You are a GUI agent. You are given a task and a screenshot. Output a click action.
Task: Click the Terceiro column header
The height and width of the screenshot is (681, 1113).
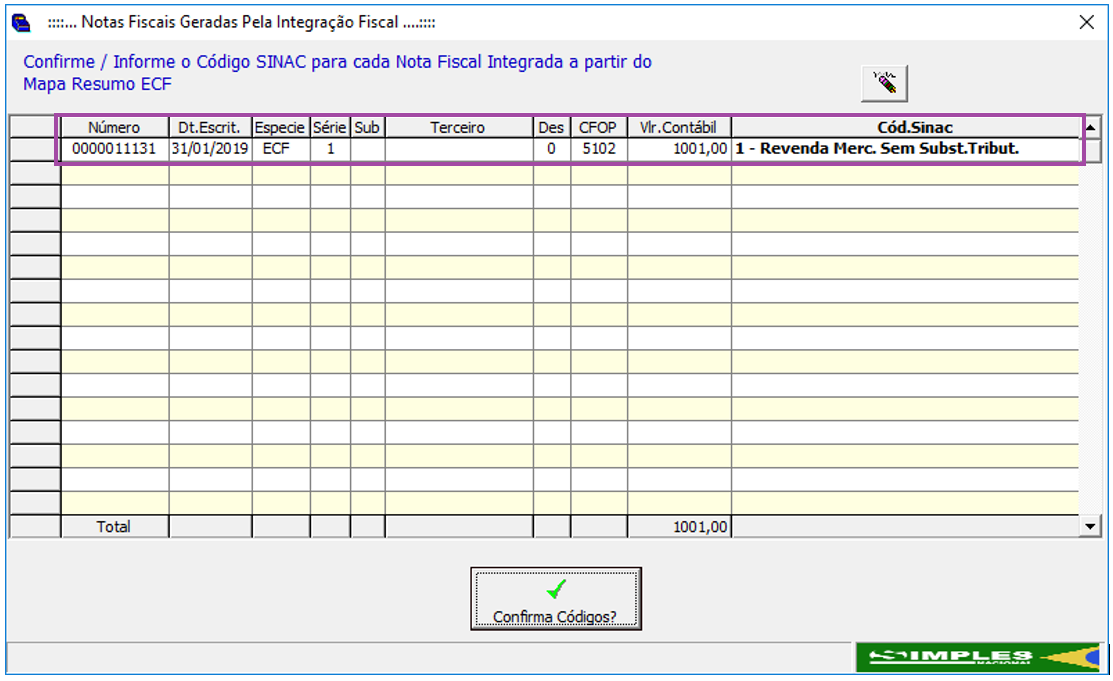coord(459,128)
